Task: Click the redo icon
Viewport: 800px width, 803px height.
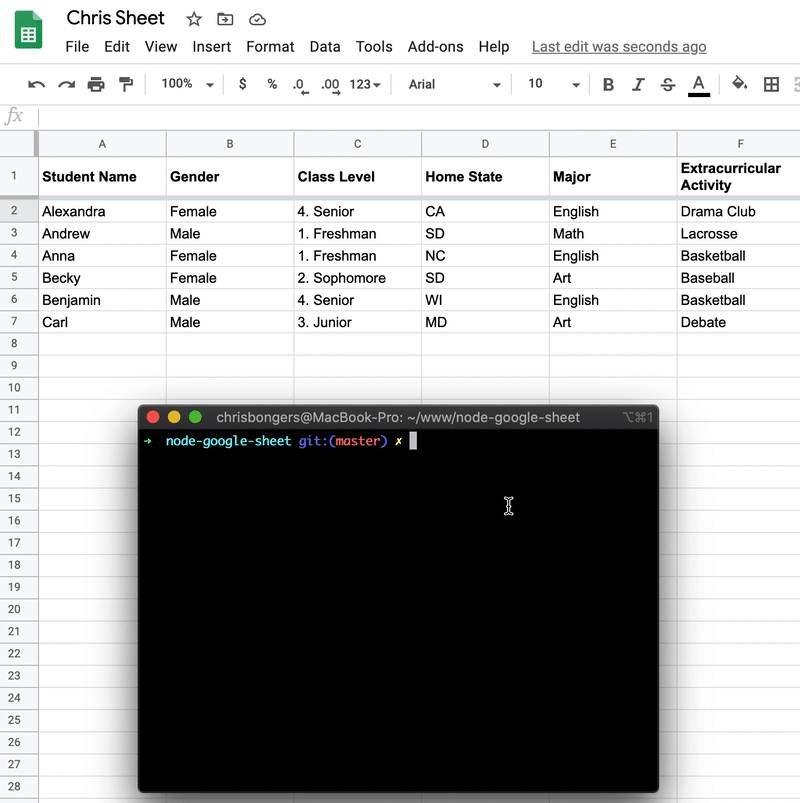Action: 66,84
